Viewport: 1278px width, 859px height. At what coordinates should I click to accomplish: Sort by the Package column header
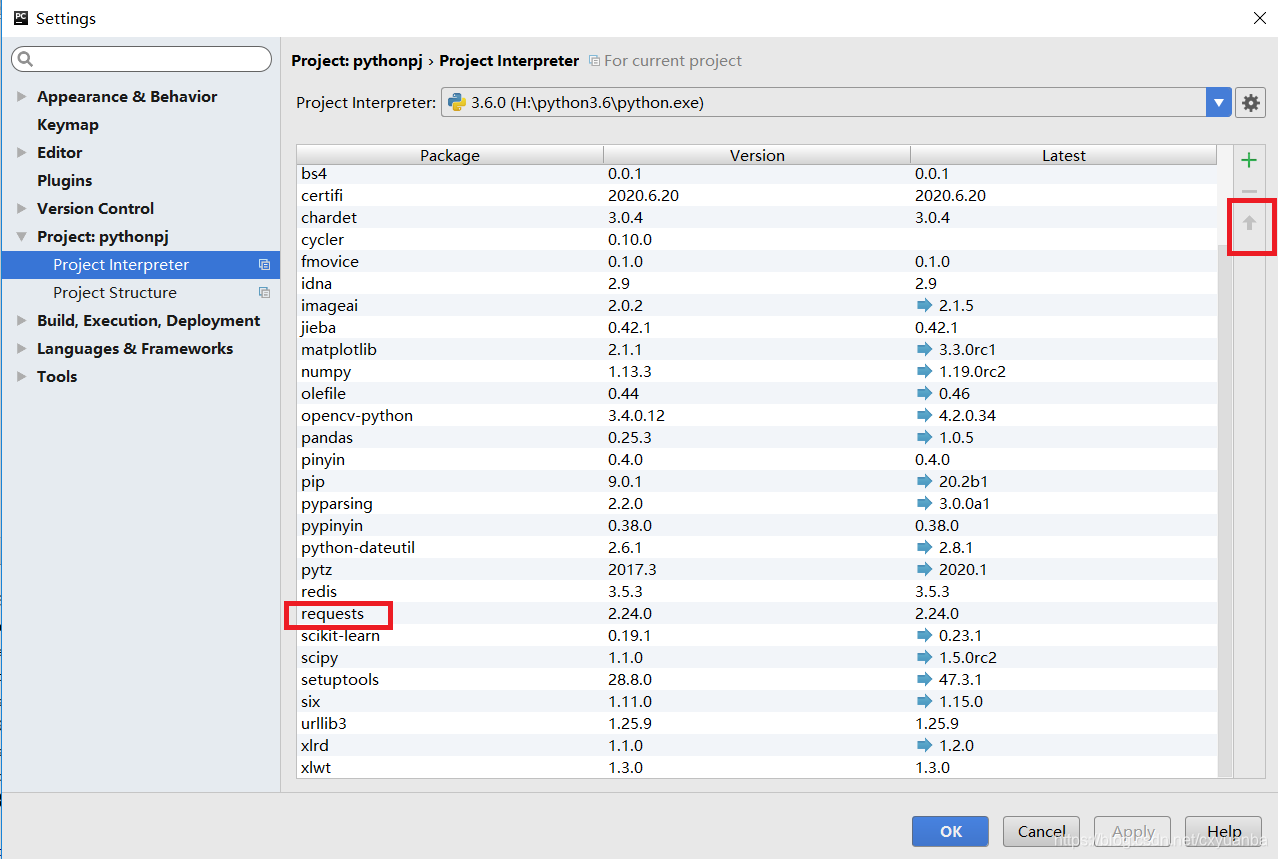(450, 155)
